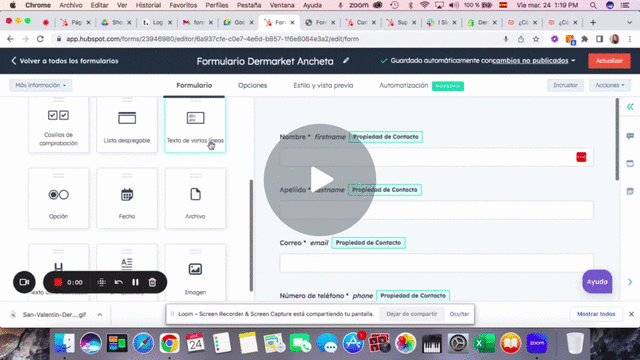Open the Ayuda help button
The height and width of the screenshot is (360, 640).
(597, 282)
